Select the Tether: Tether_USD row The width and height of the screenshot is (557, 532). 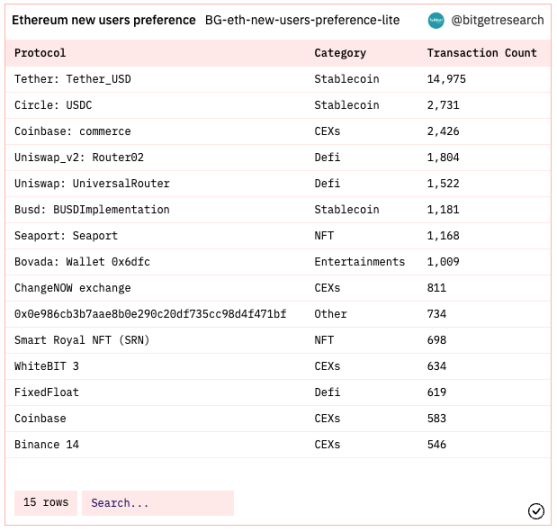coord(278,79)
